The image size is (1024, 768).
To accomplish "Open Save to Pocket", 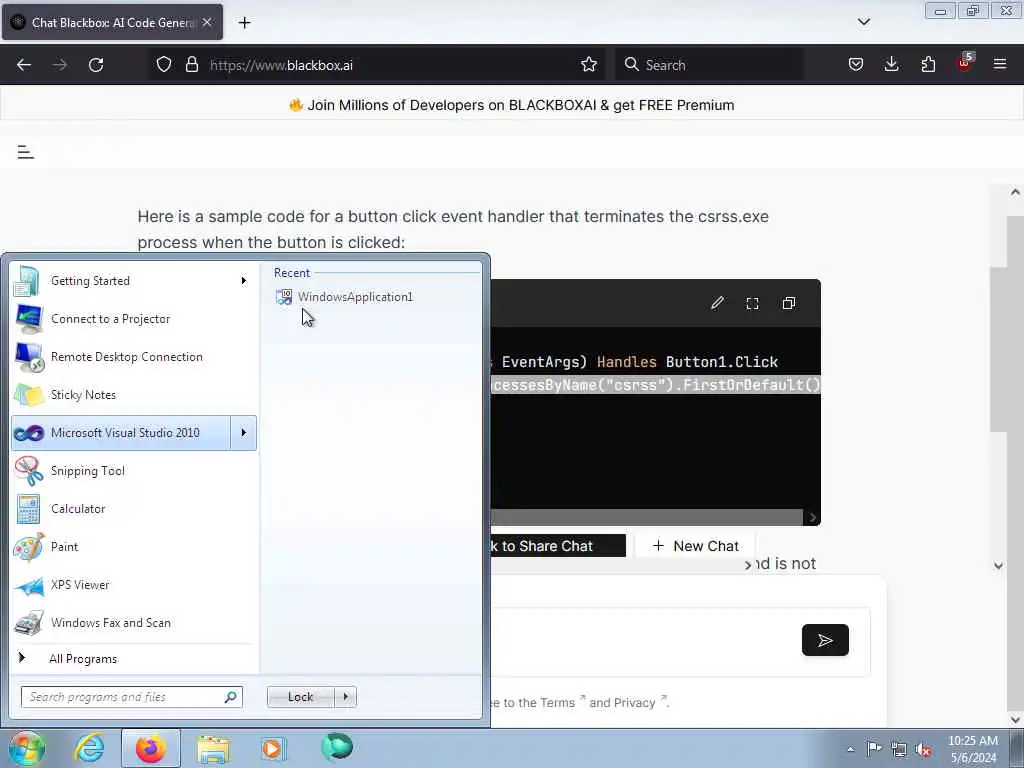I will (x=856, y=65).
